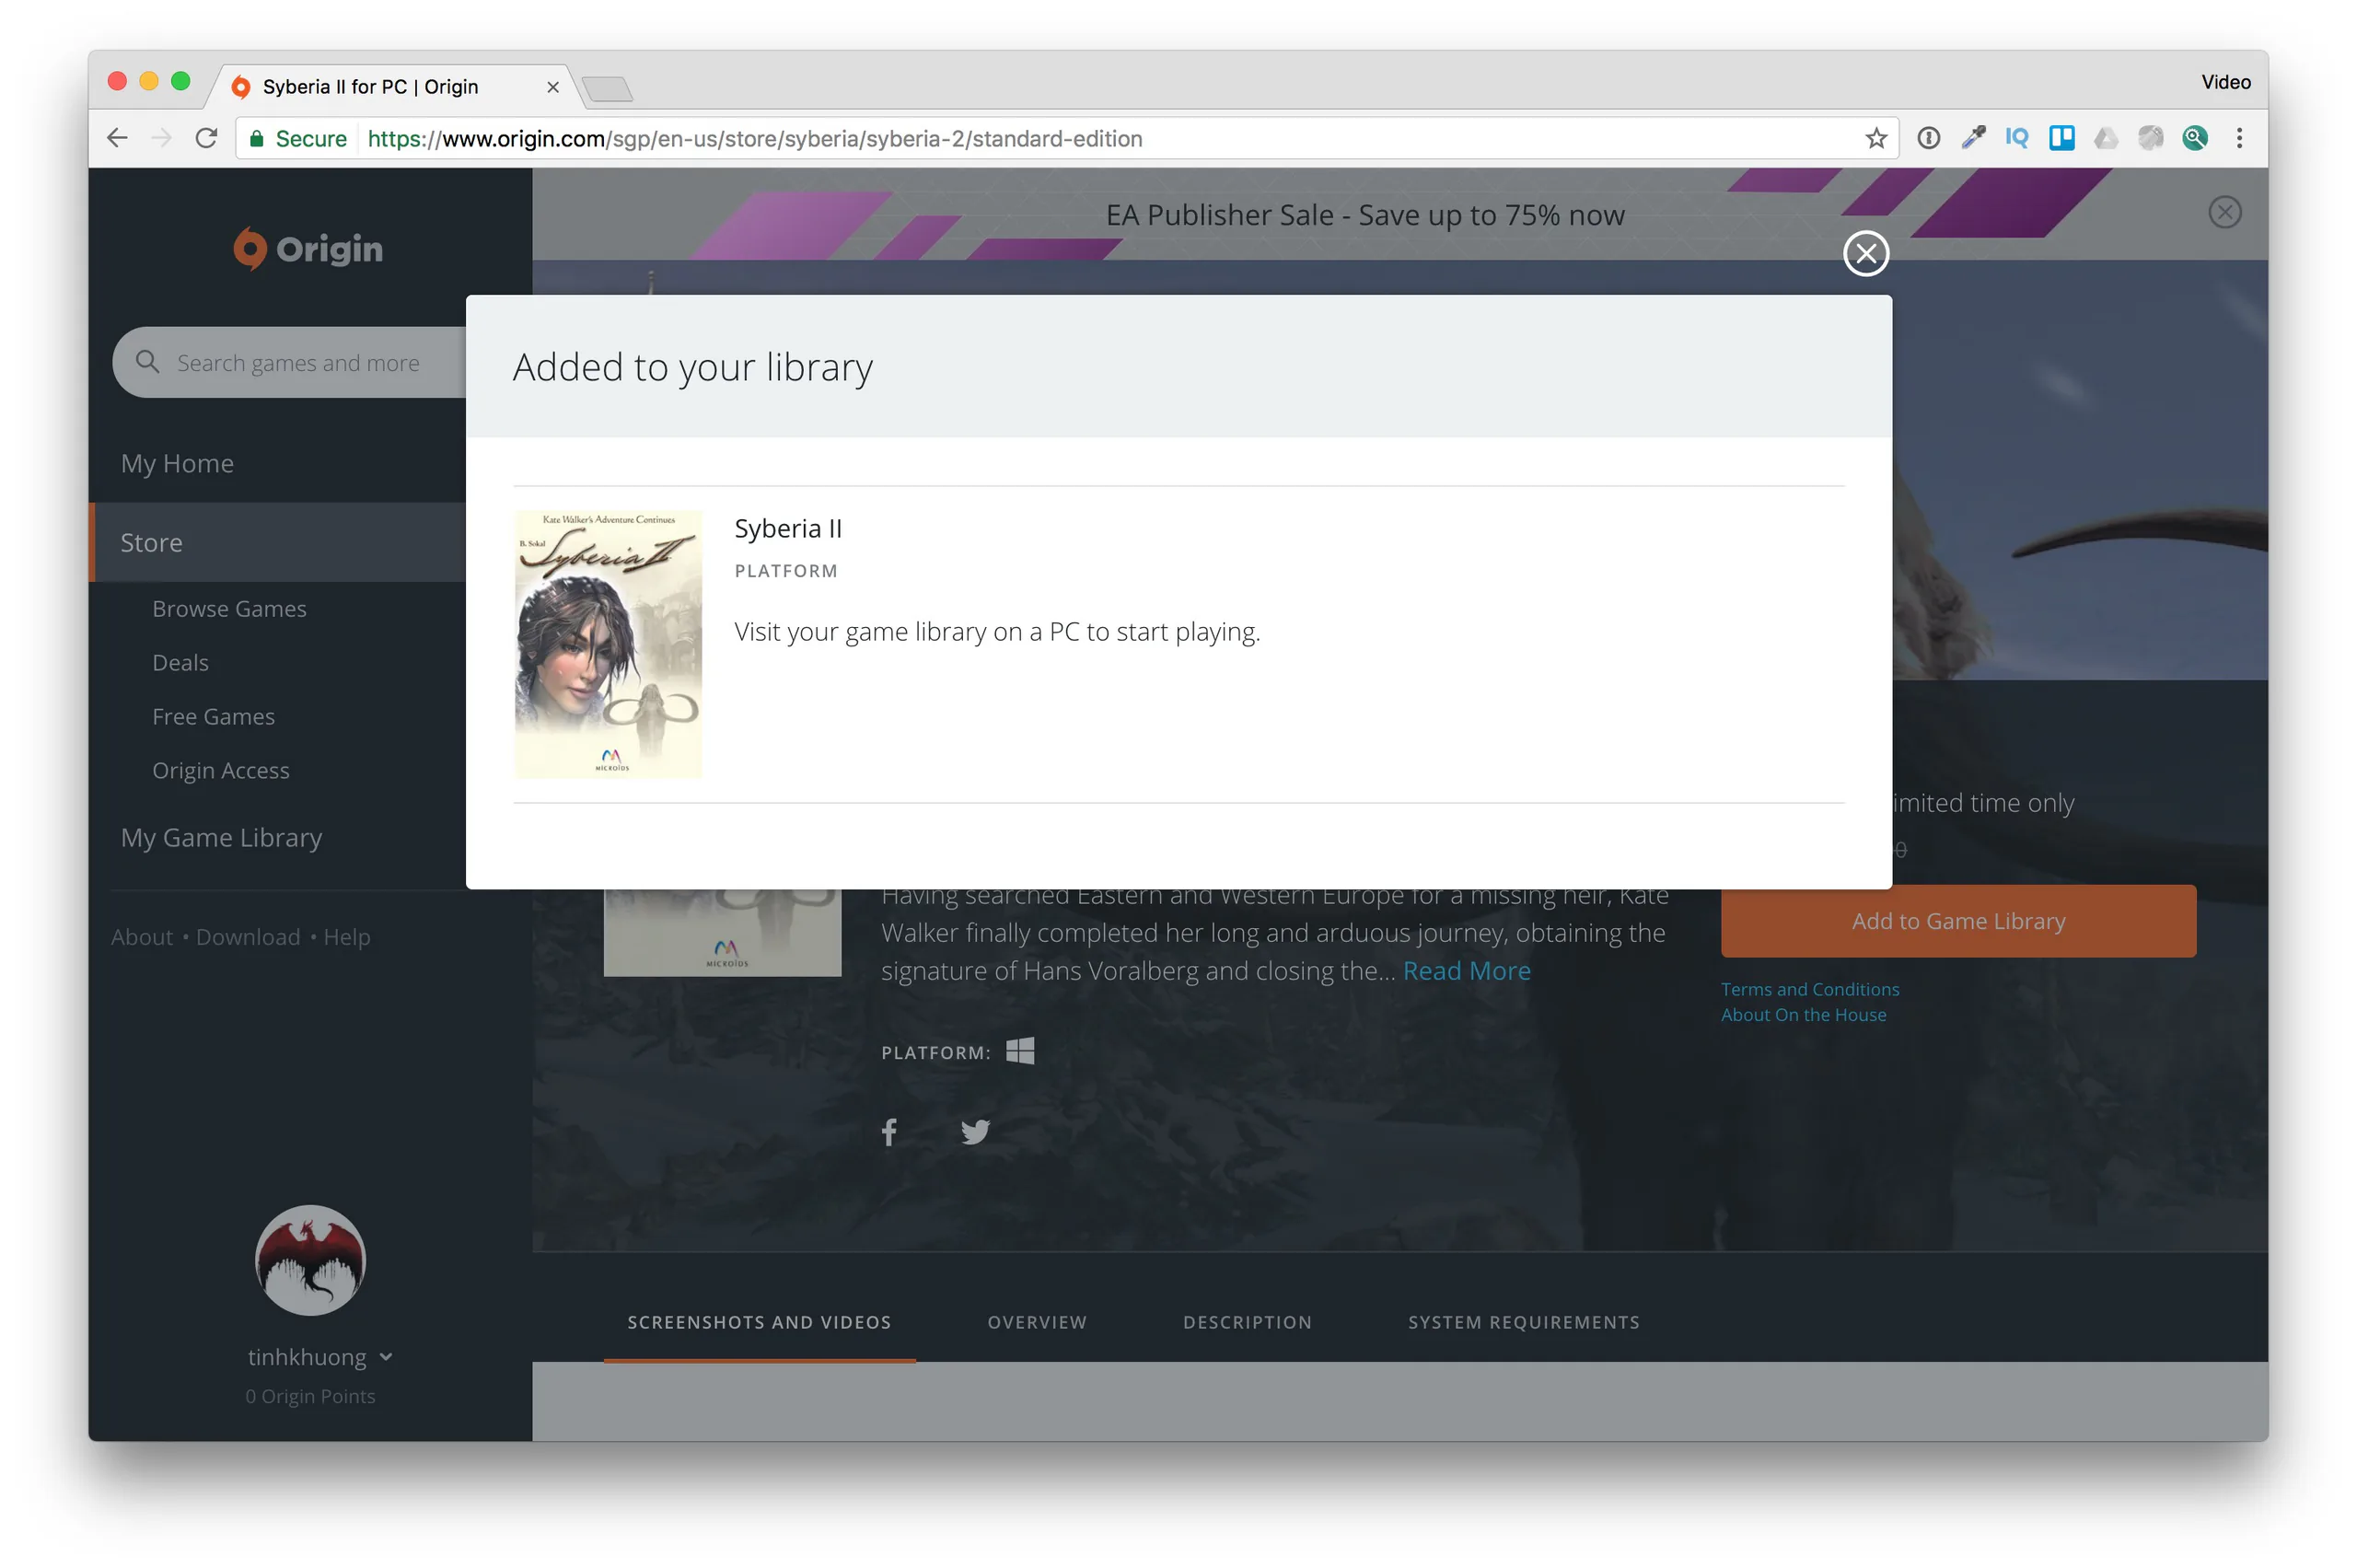
Task: Click the Download link
Action: pos(248,937)
